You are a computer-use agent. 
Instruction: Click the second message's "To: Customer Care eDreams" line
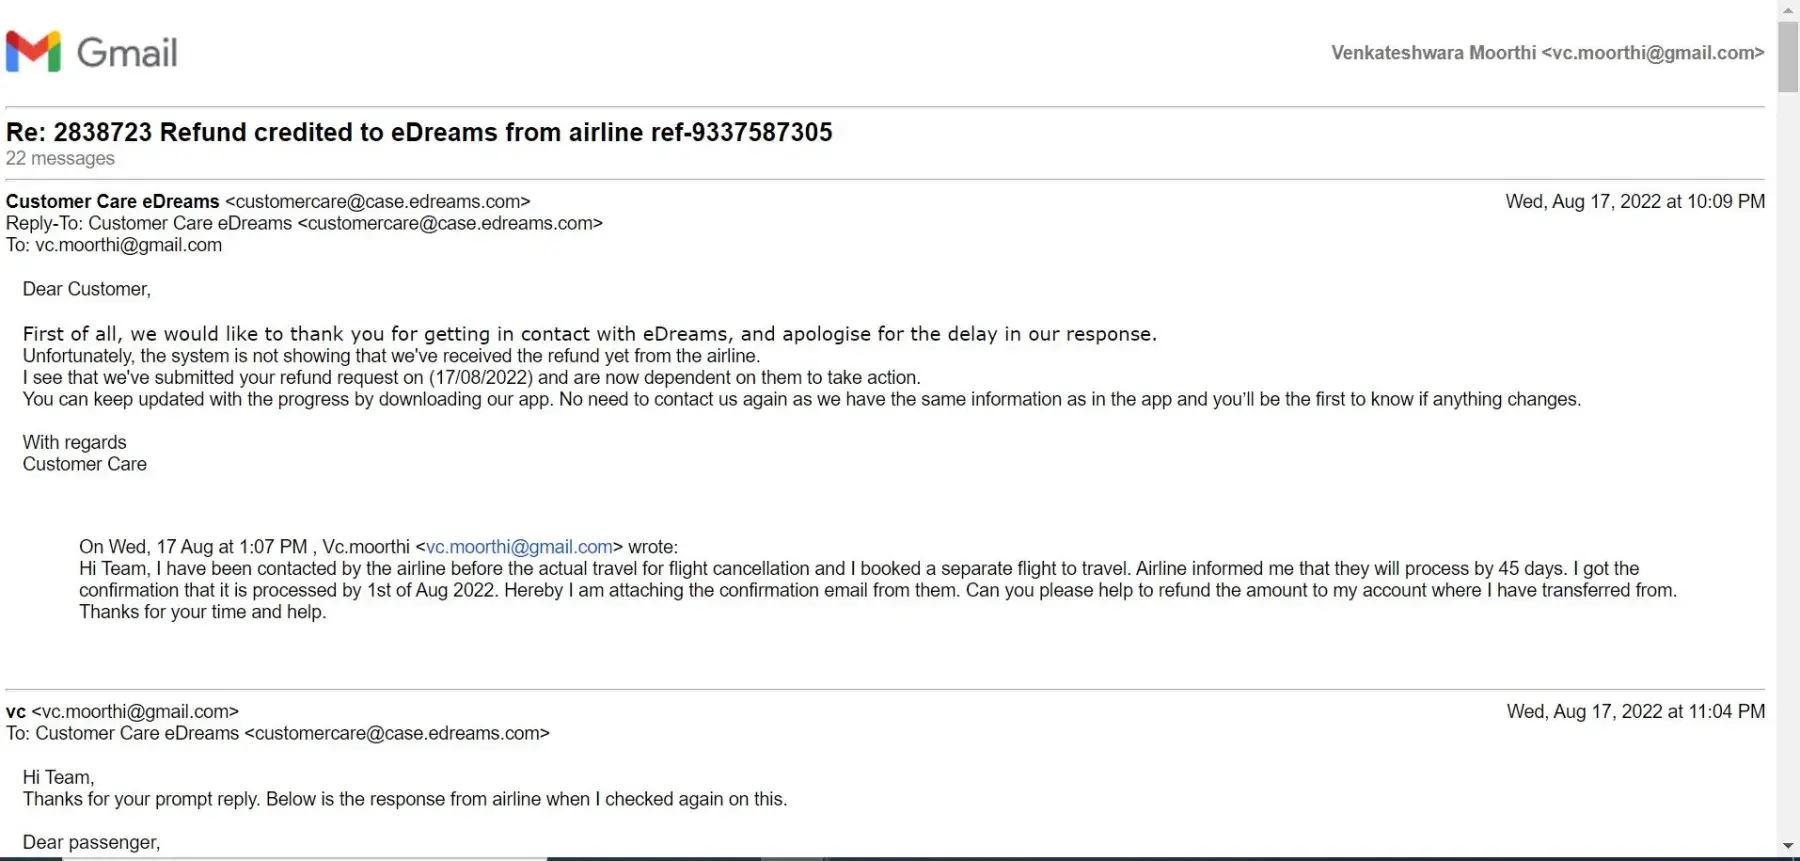click(x=278, y=733)
